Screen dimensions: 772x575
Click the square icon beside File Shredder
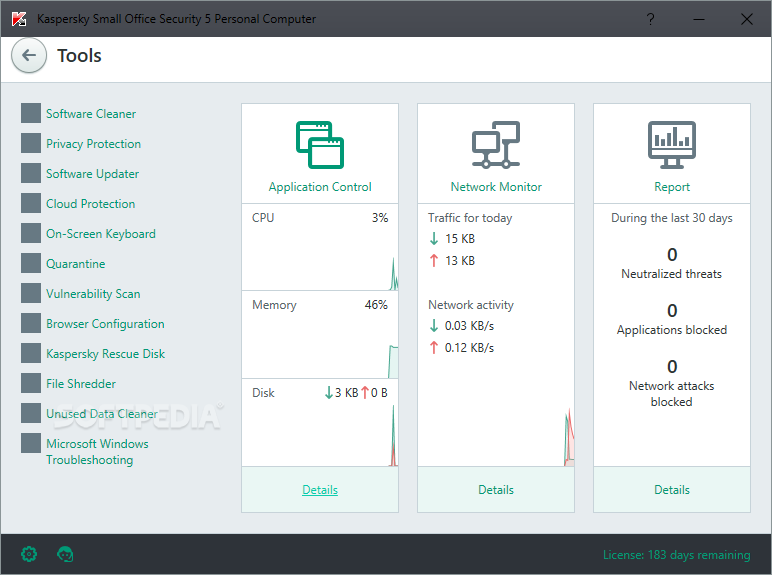[x=31, y=383]
